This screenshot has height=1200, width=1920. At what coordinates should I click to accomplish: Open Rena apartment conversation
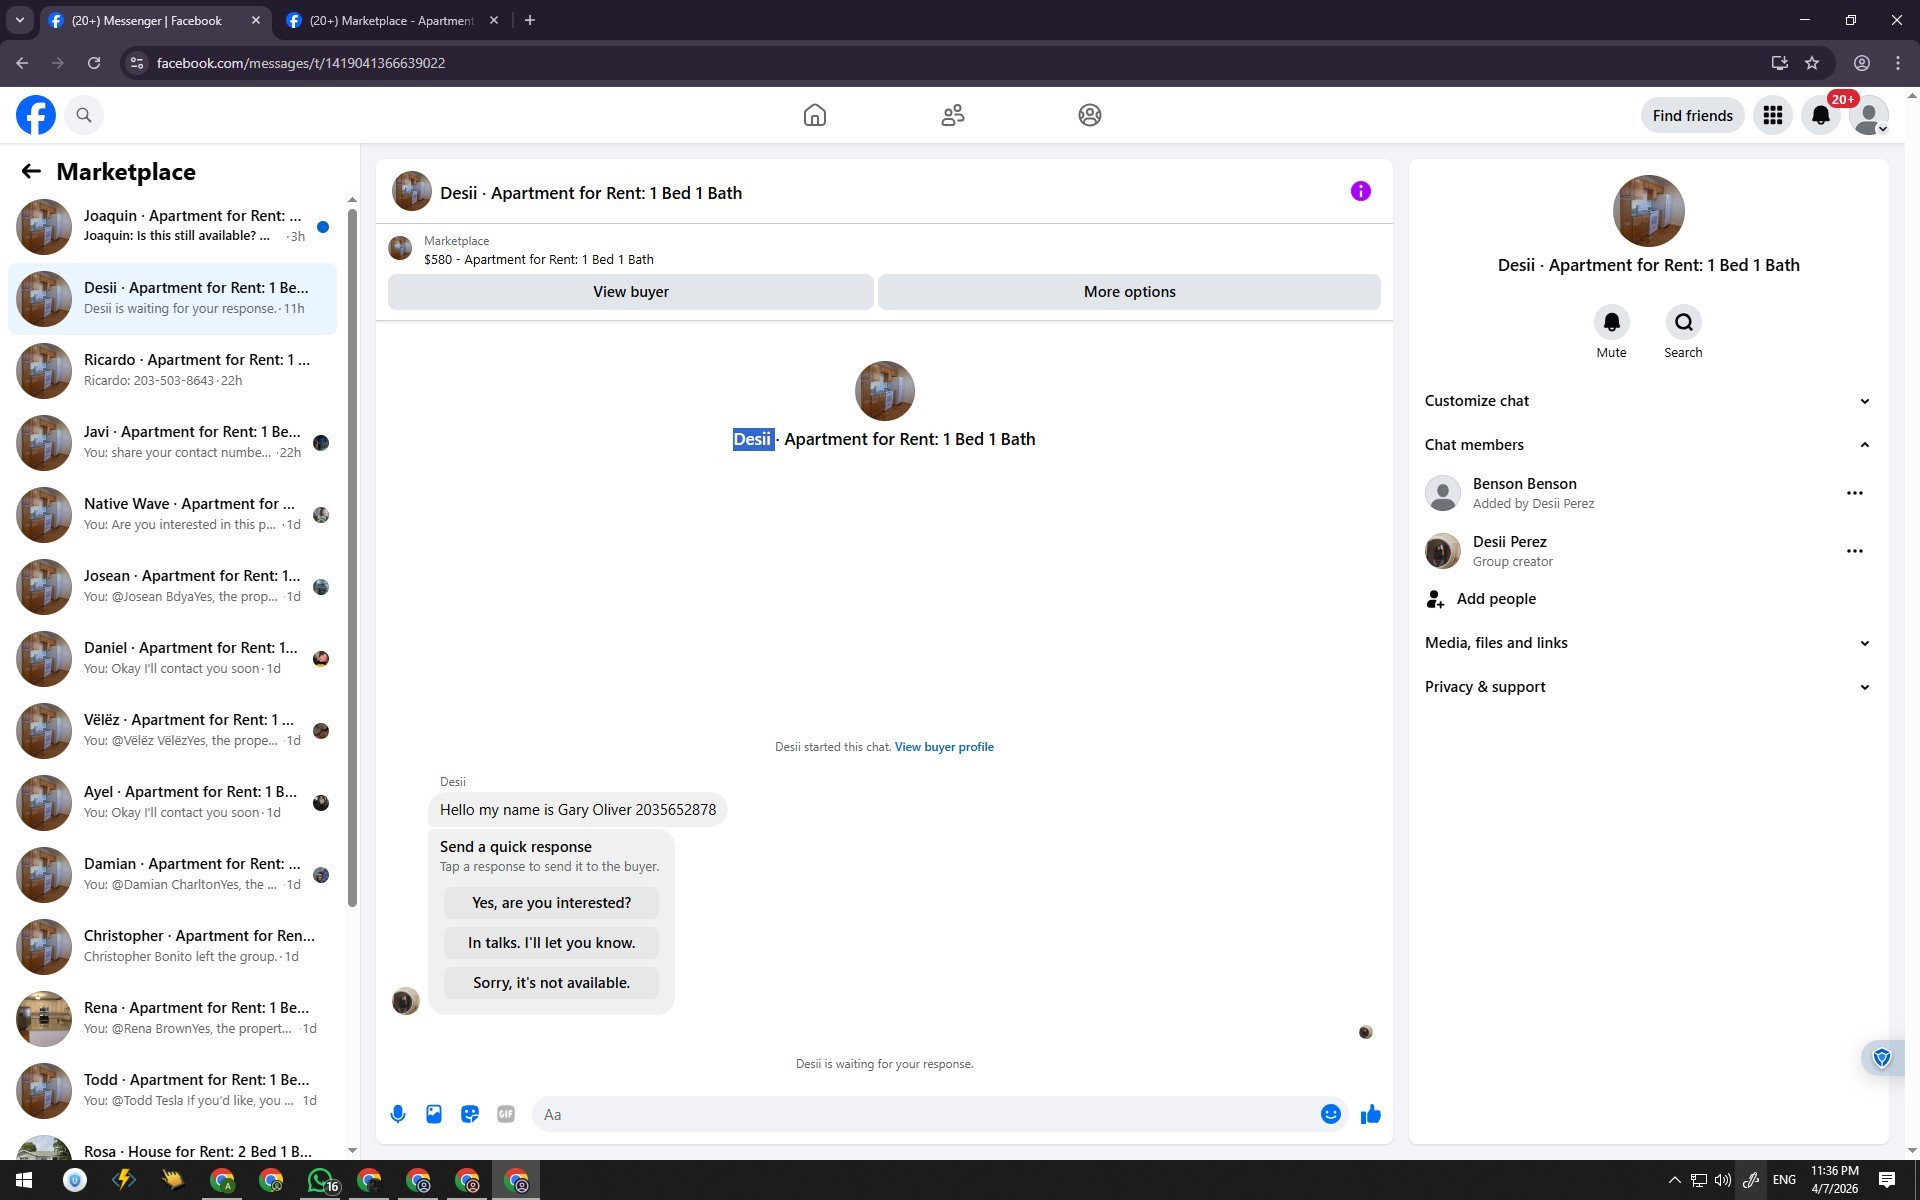pyautogui.click(x=172, y=1018)
